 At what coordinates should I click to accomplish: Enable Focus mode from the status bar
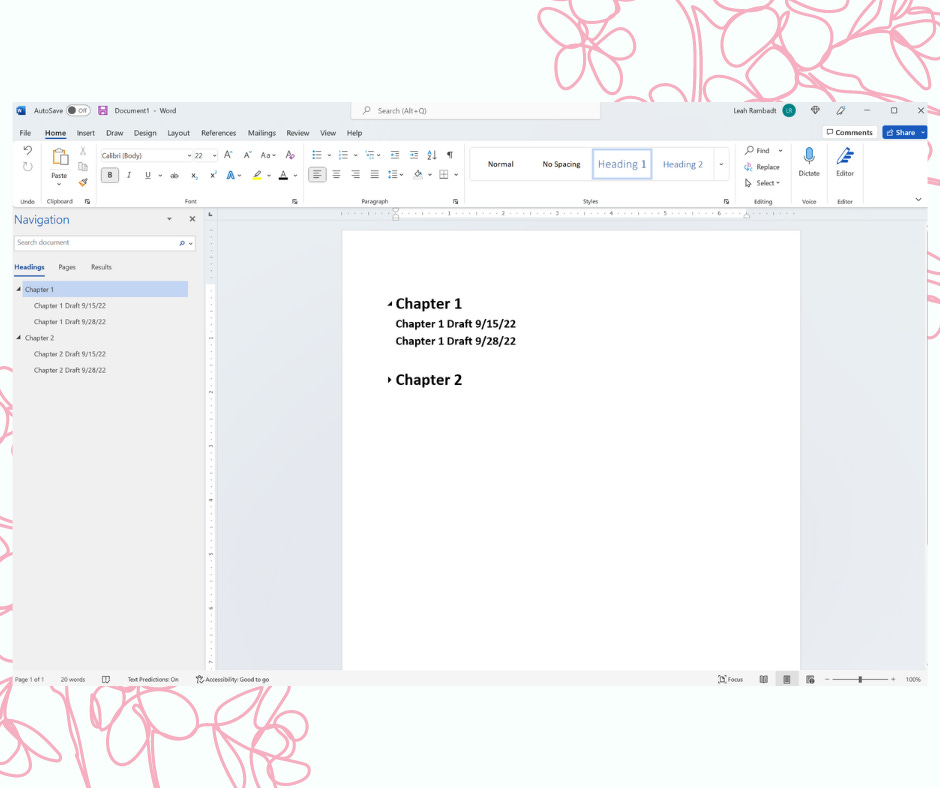[730, 678]
